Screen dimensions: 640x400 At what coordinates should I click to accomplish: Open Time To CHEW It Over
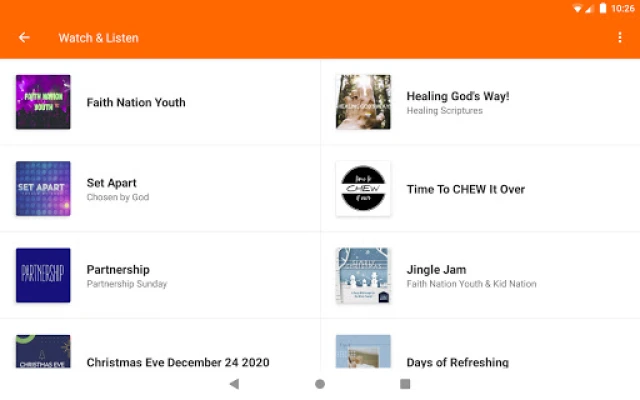(x=465, y=189)
